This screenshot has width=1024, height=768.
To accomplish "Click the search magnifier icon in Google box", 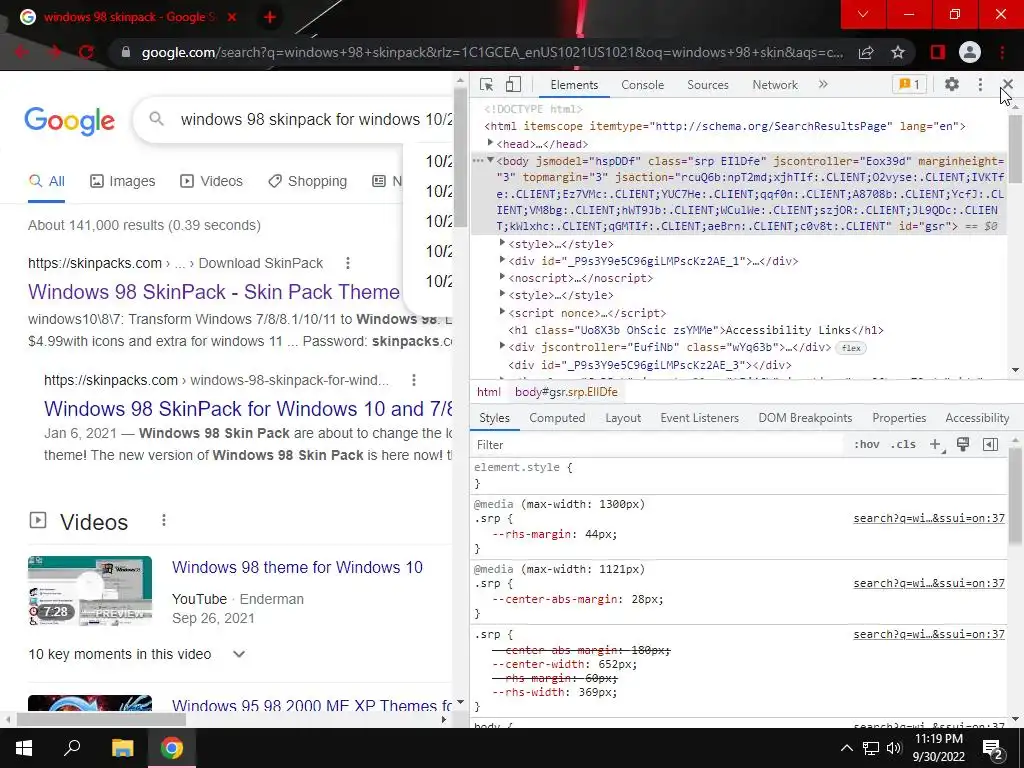I will (156, 119).
